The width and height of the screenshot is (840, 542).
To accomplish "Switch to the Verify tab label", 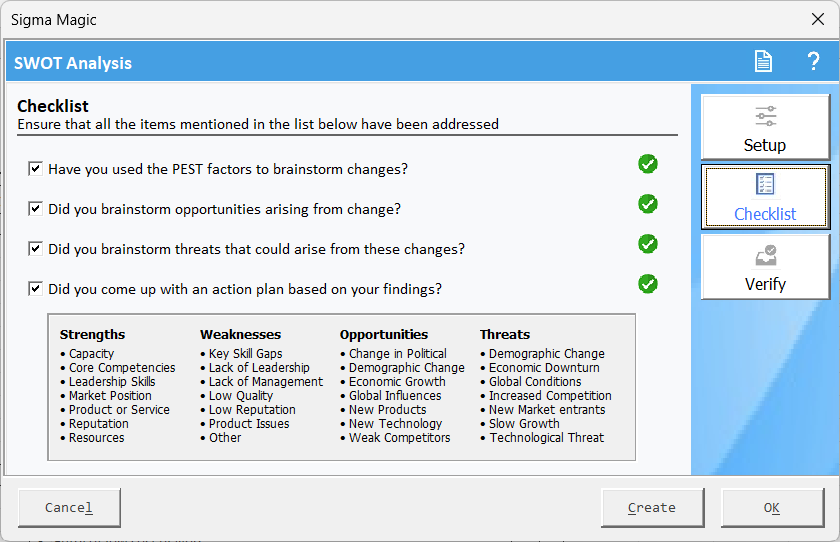I will click(x=765, y=284).
